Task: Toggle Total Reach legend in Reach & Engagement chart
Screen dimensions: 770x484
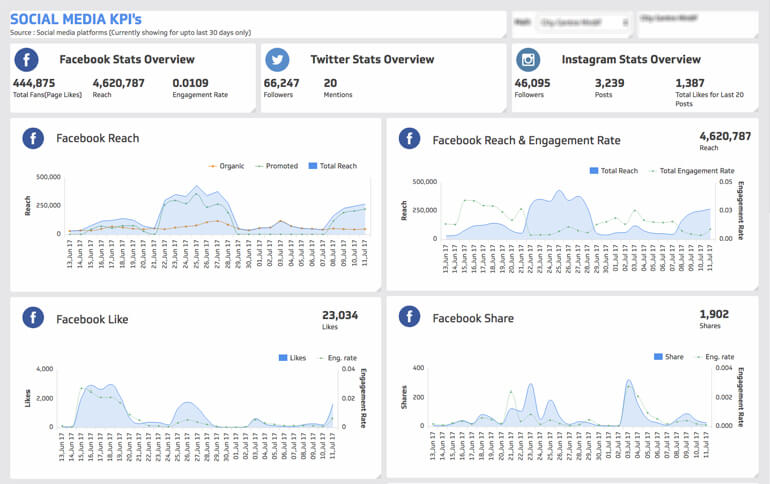Action: tap(613, 171)
